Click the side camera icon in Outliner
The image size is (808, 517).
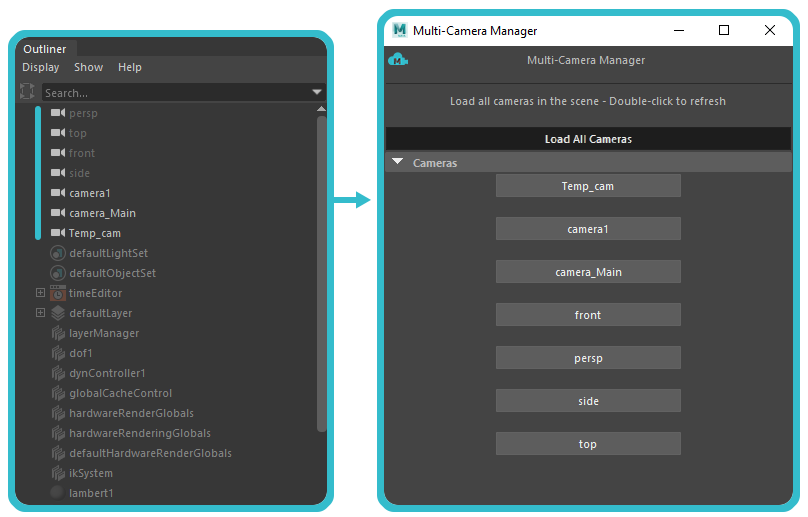(58, 173)
